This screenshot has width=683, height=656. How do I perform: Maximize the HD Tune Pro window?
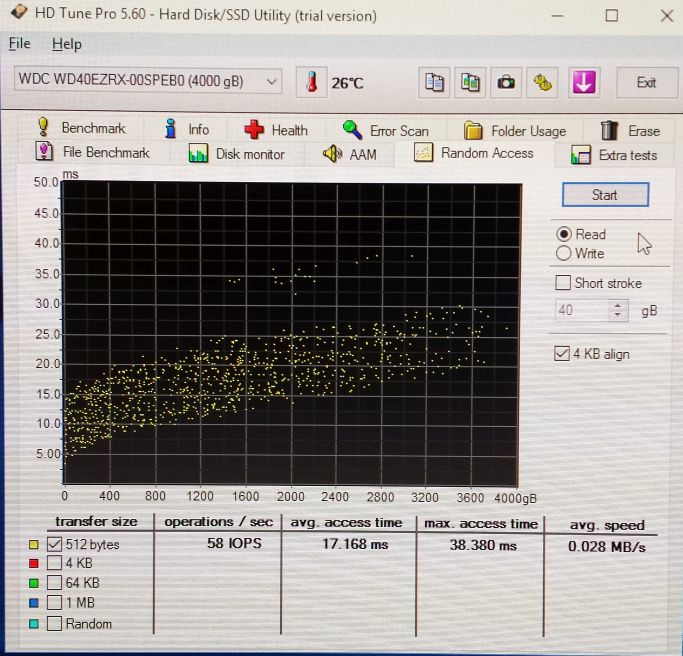(x=612, y=16)
